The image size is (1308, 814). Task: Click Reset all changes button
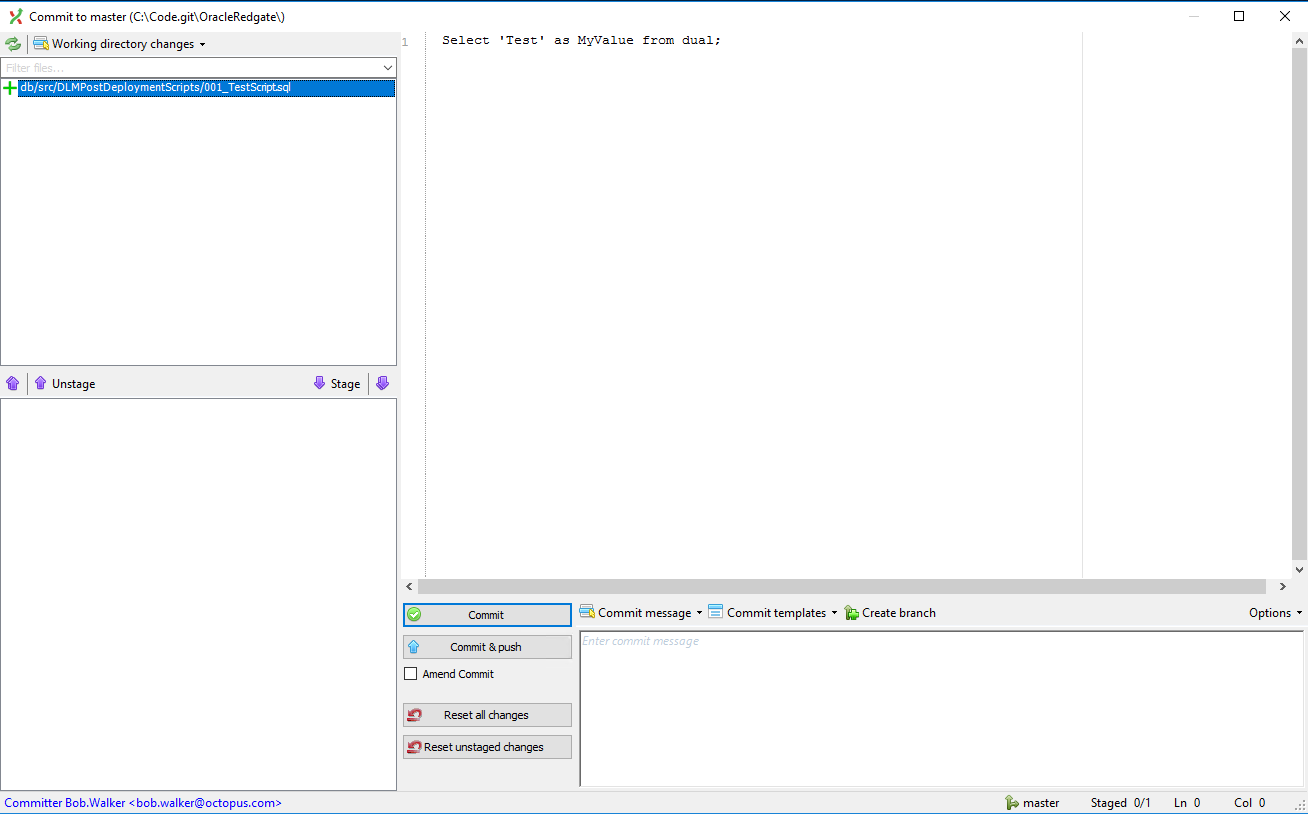pyautogui.click(x=487, y=715)
